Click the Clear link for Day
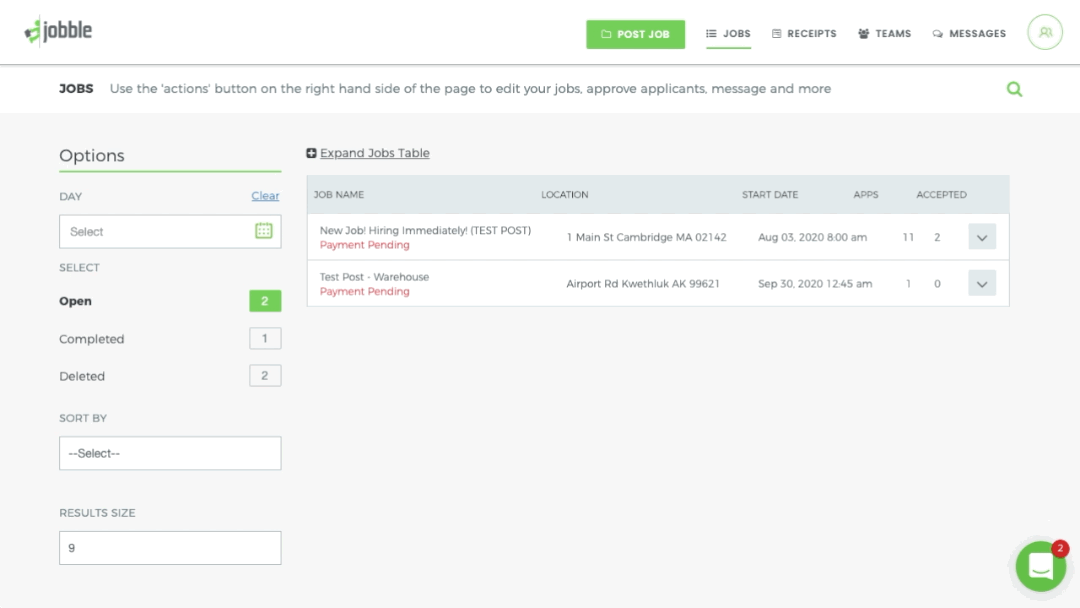 click(x=265, y=196)
